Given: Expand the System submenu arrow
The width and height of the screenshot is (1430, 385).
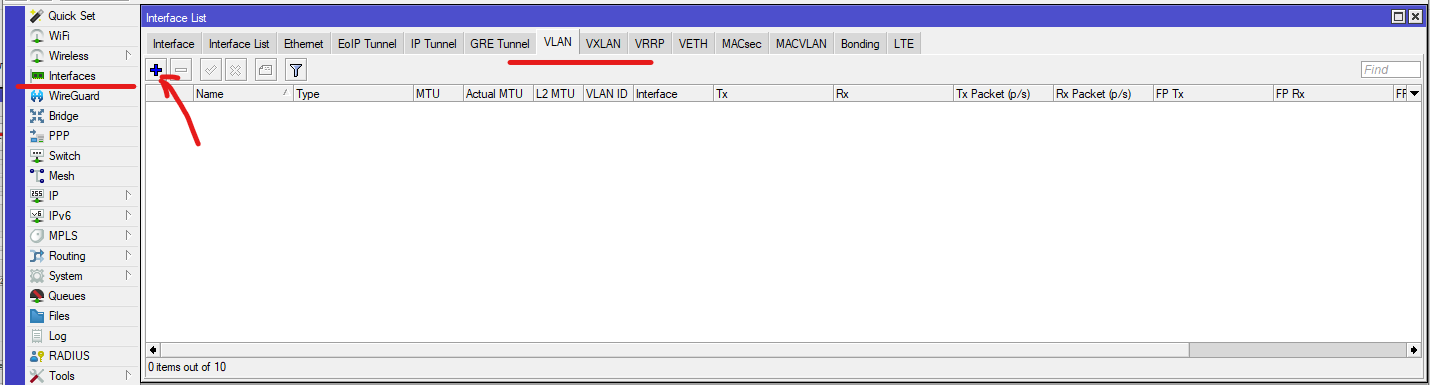Looking at the screenshot, I should coord(127,275).
